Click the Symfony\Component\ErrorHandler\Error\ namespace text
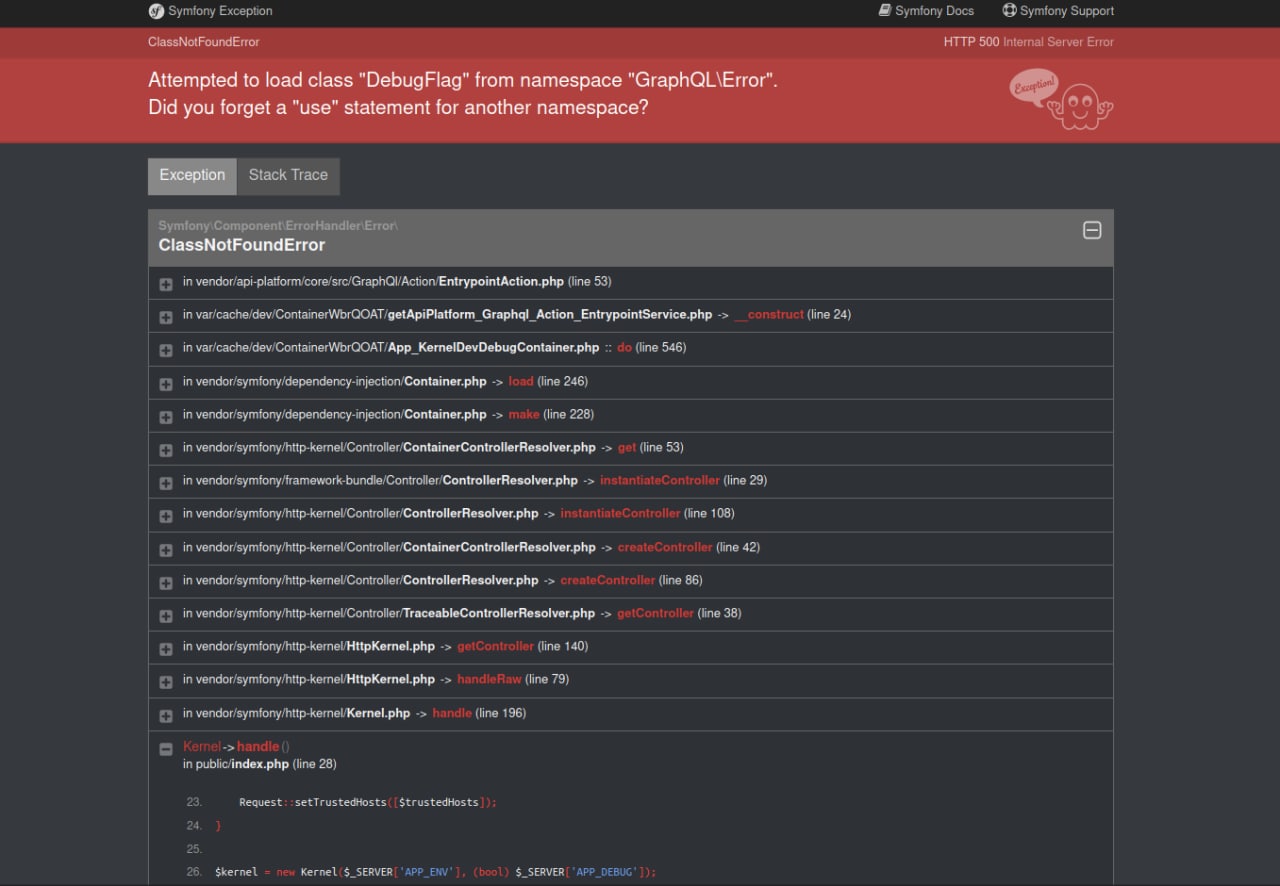The height and width of the screenshot is (886, 1280). (x=278, y=226)
